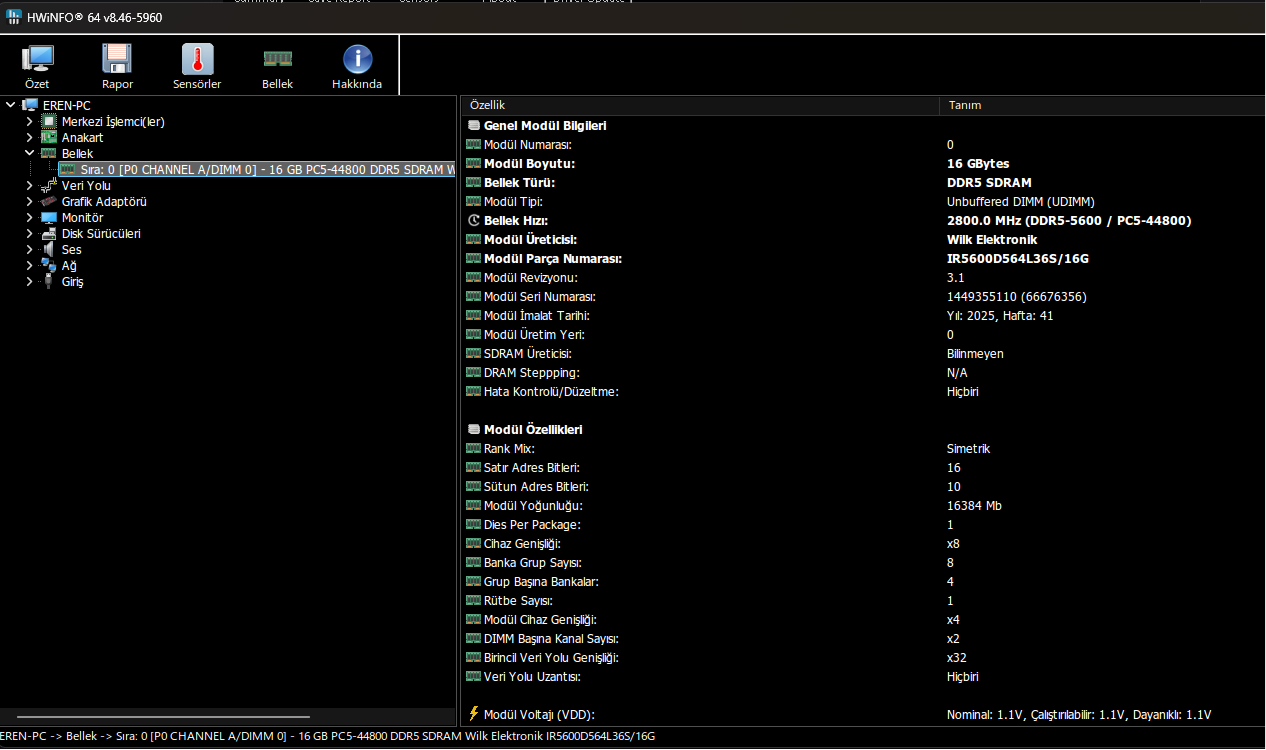Click the Monitör display icon
The height and width of the screenshot is (750, 1266).
(x=49, y=217)
